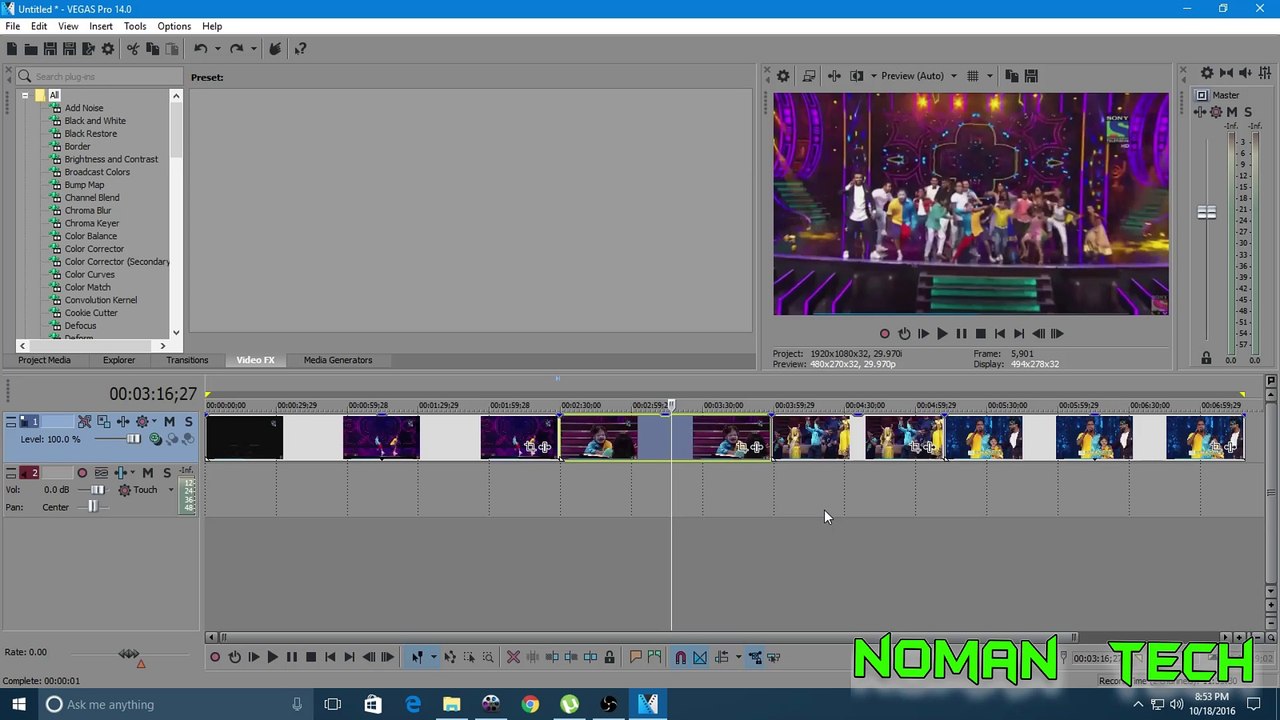Select the Zoom edit tool on timeline toolbar
Viewport: 1280px width, 720px height.
488,657
